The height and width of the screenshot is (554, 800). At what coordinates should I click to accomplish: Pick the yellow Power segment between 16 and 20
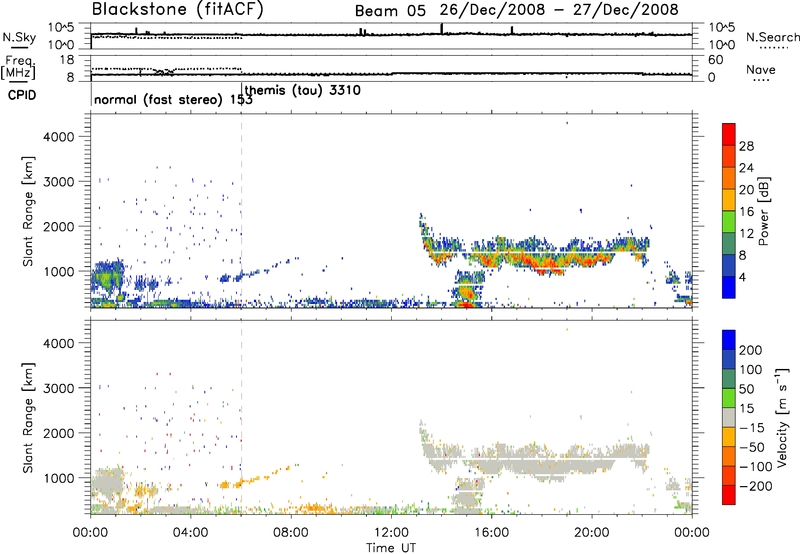729,200
